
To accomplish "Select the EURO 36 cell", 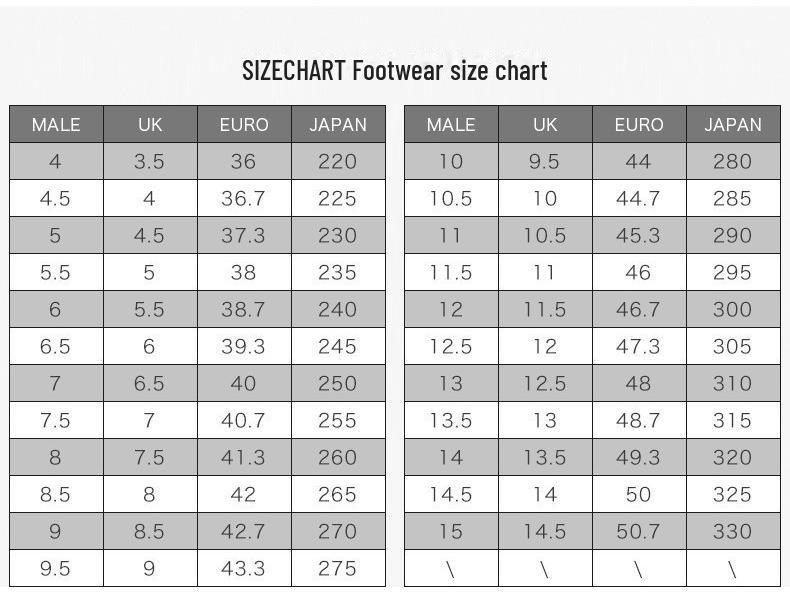I will [243, 162].
